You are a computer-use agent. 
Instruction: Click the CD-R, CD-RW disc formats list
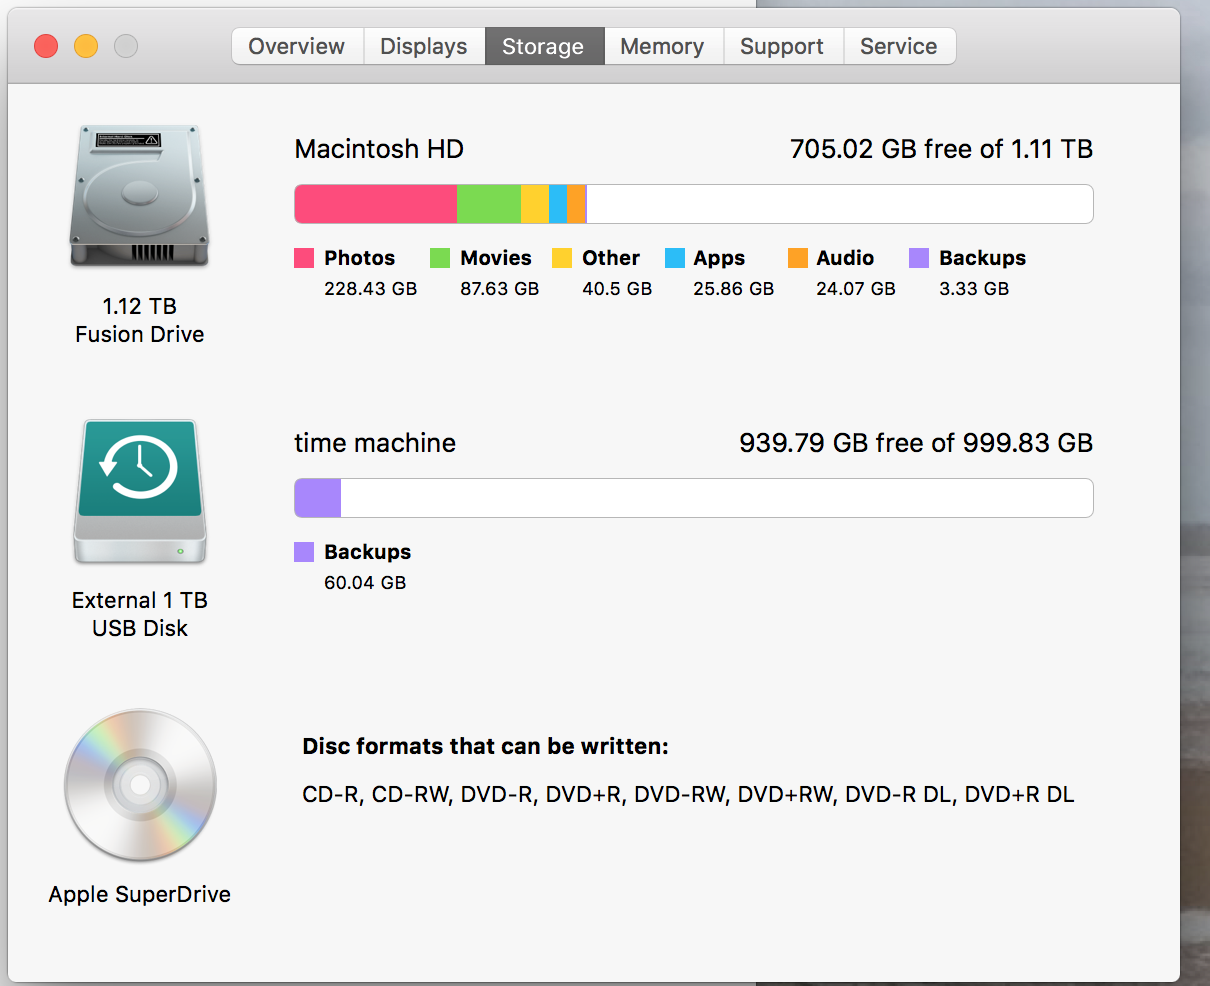tap(688, 795)
